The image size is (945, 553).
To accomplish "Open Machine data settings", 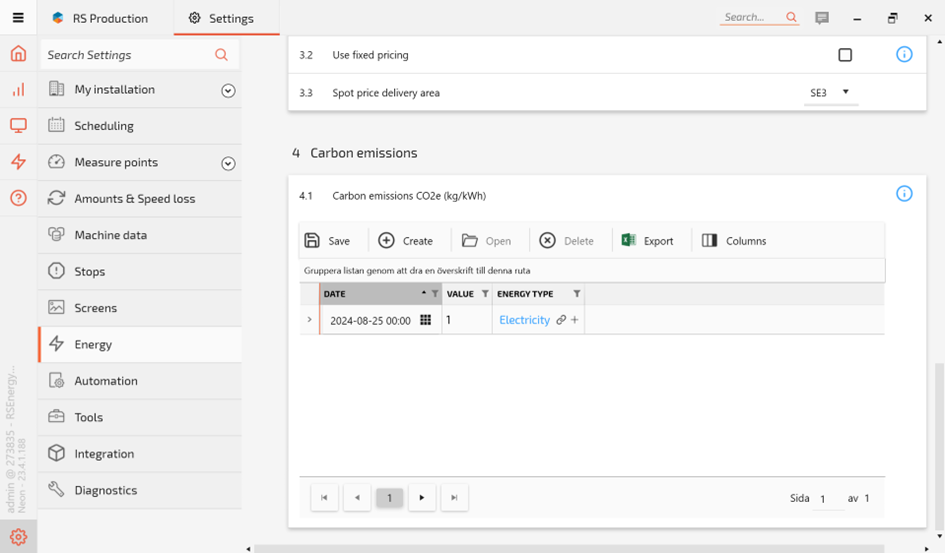I will coord(110,235).
